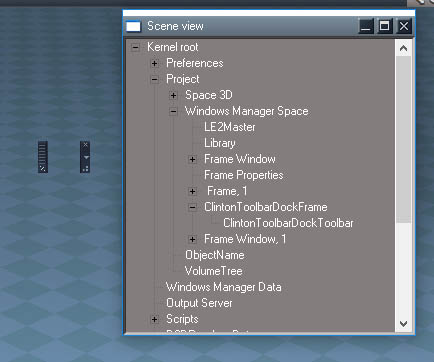Viewport: 434px width, 362px height.
Task: Minimize the Scene view window
Action: point(366,26)
